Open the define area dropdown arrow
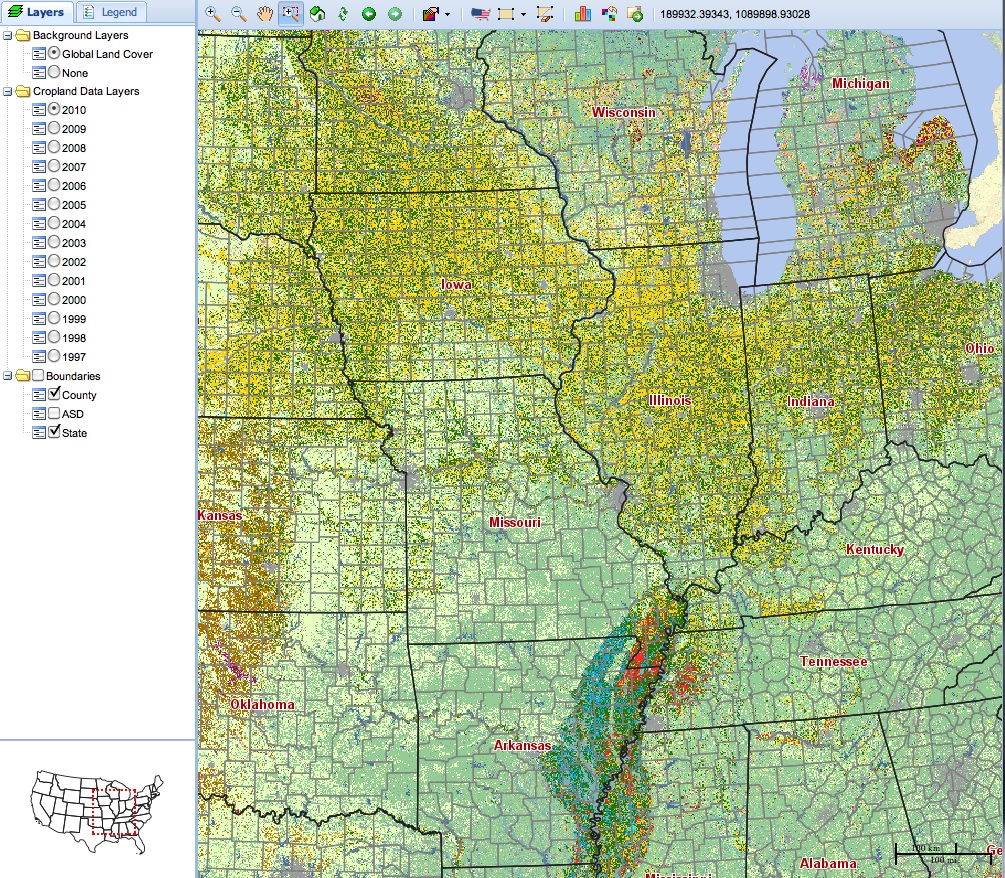The width and height of the screenshot is (1005, 878). coord(523,14)
